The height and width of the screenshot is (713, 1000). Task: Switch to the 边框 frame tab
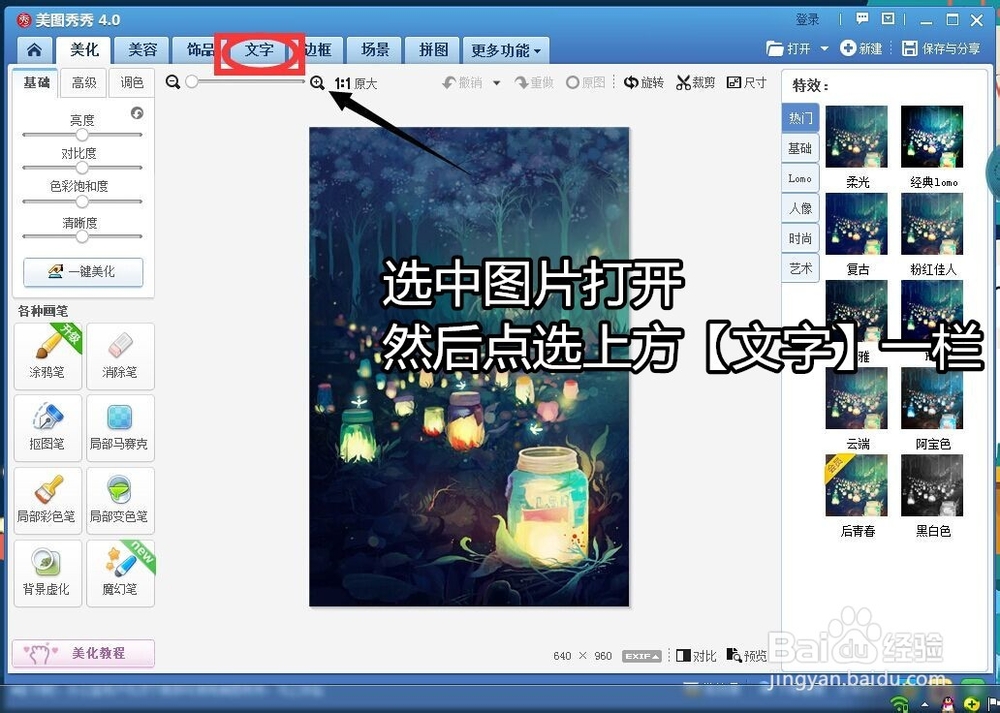pos(318,50)
